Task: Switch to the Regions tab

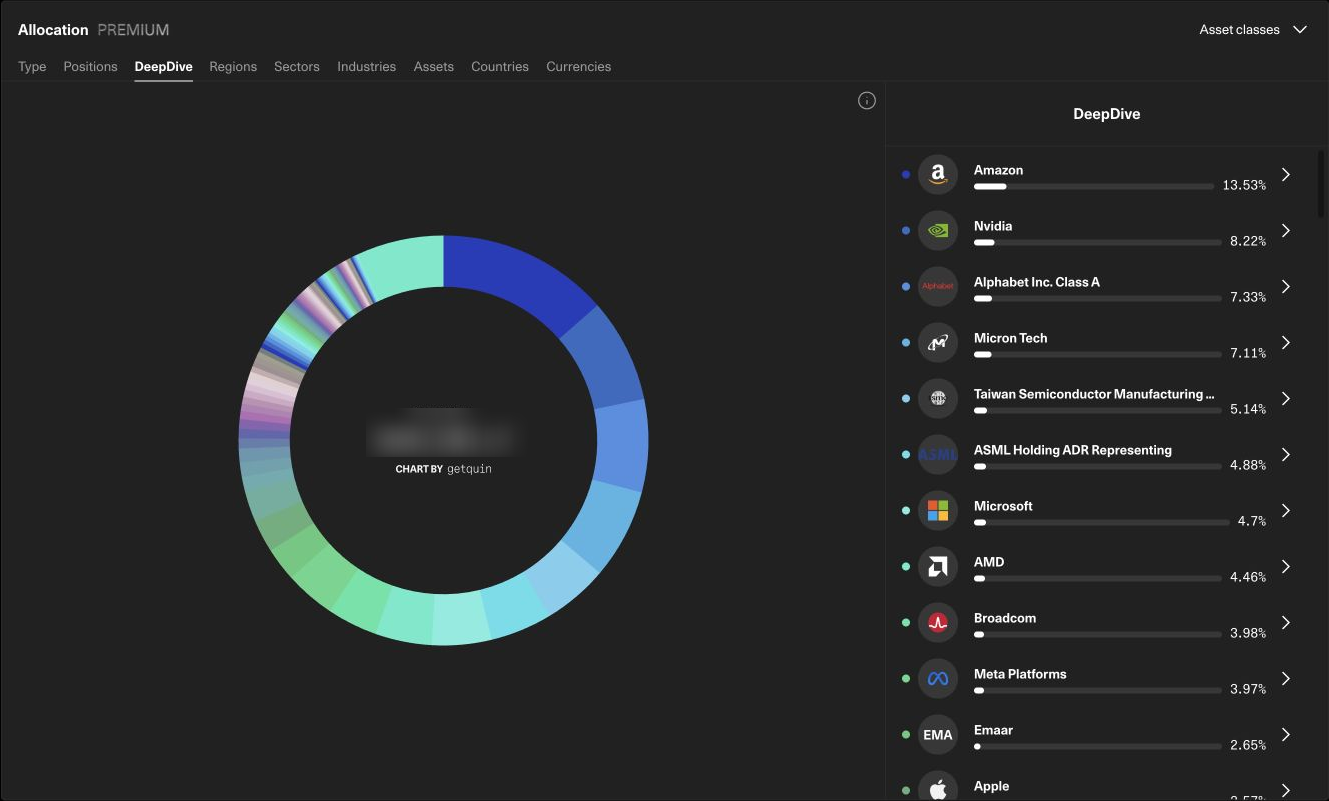Action: point(233,66)
